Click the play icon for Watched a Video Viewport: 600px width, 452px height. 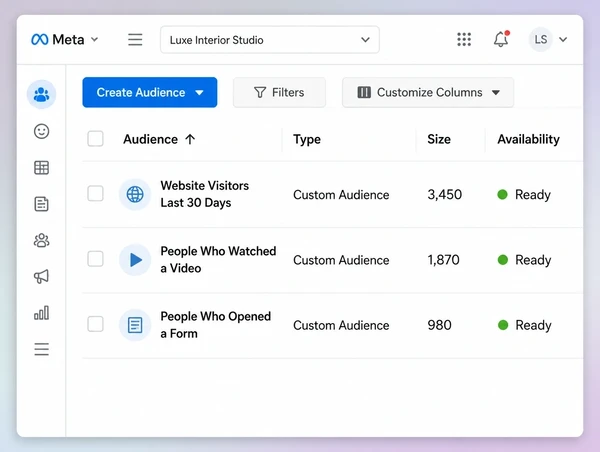coord(135,260)
